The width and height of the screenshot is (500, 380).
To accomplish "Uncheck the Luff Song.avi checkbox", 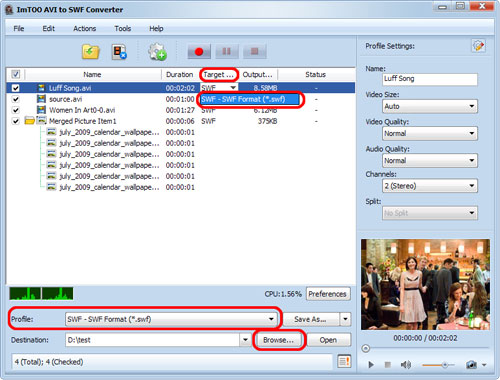I will (x=16, y=88).
